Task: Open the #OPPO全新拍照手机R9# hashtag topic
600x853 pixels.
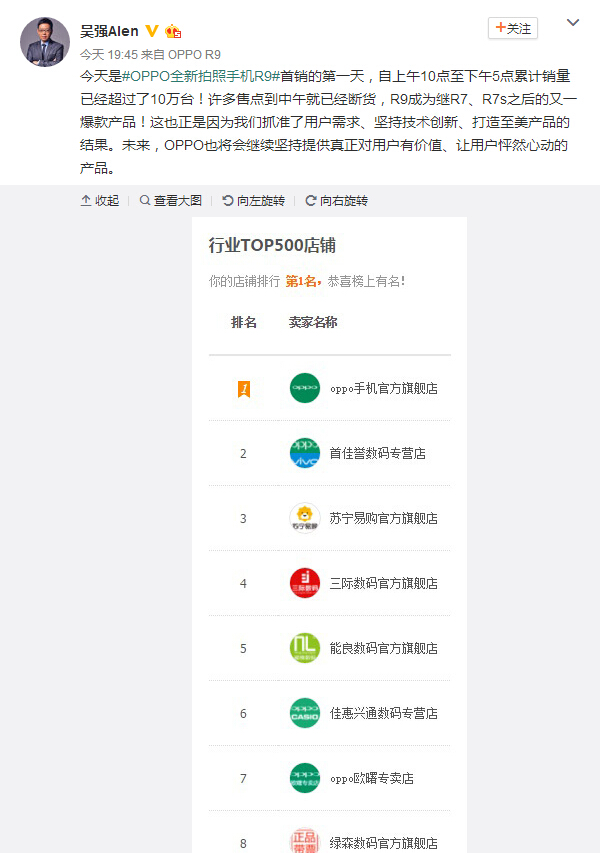Action: coord(201,76)
